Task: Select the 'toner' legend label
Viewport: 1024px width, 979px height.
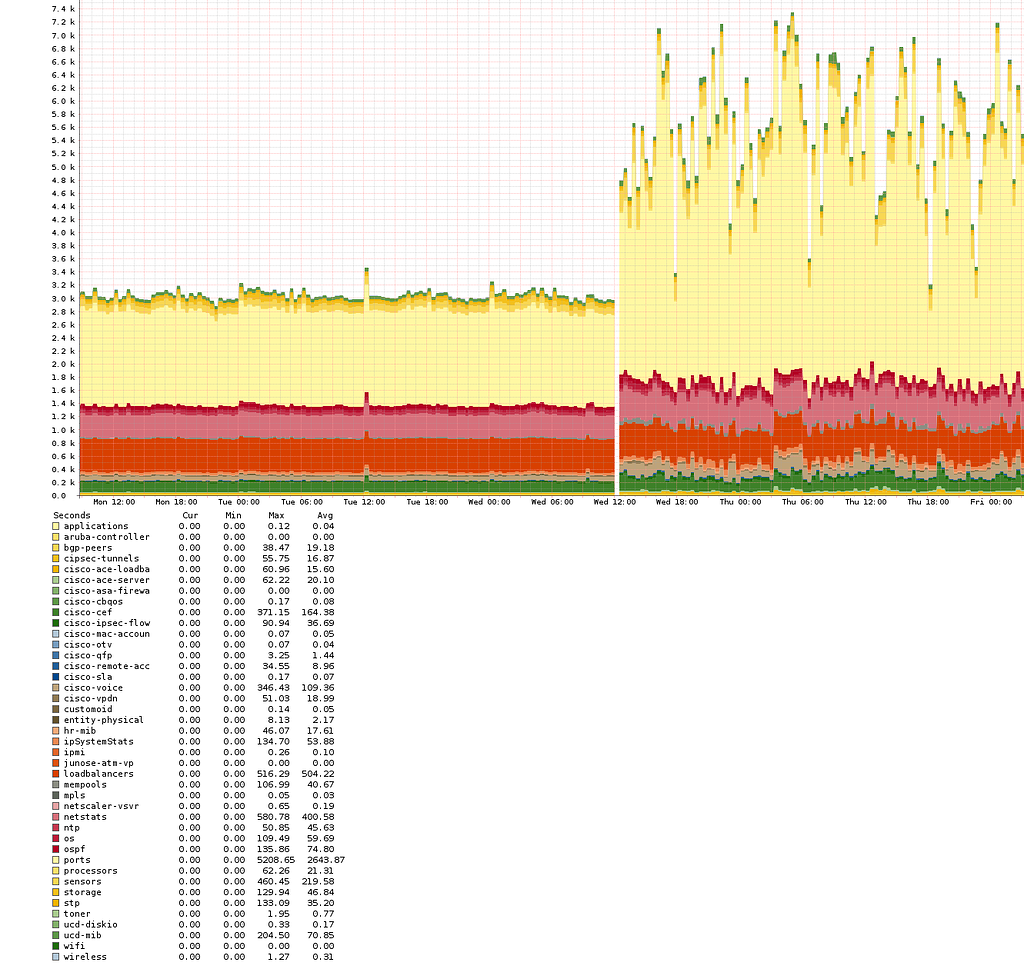Action: point(77,914)
